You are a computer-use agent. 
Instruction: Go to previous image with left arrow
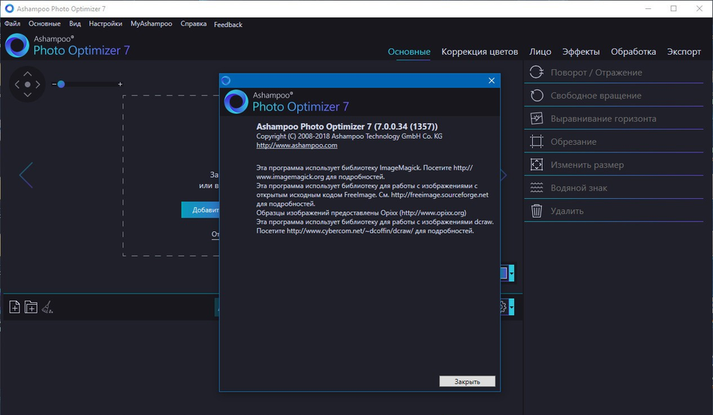pos(26,175)
